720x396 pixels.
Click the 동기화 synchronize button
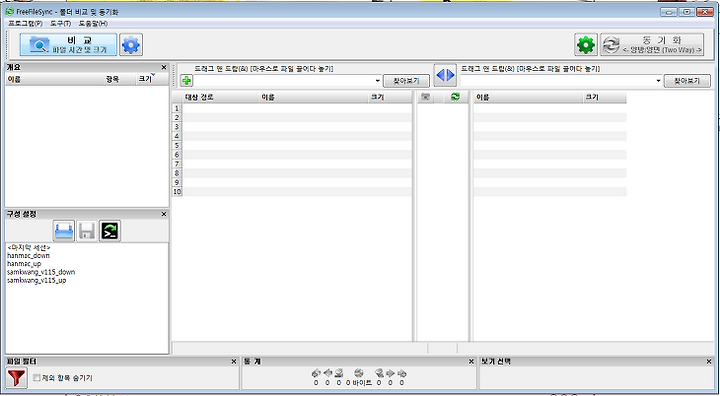(652, 45)
